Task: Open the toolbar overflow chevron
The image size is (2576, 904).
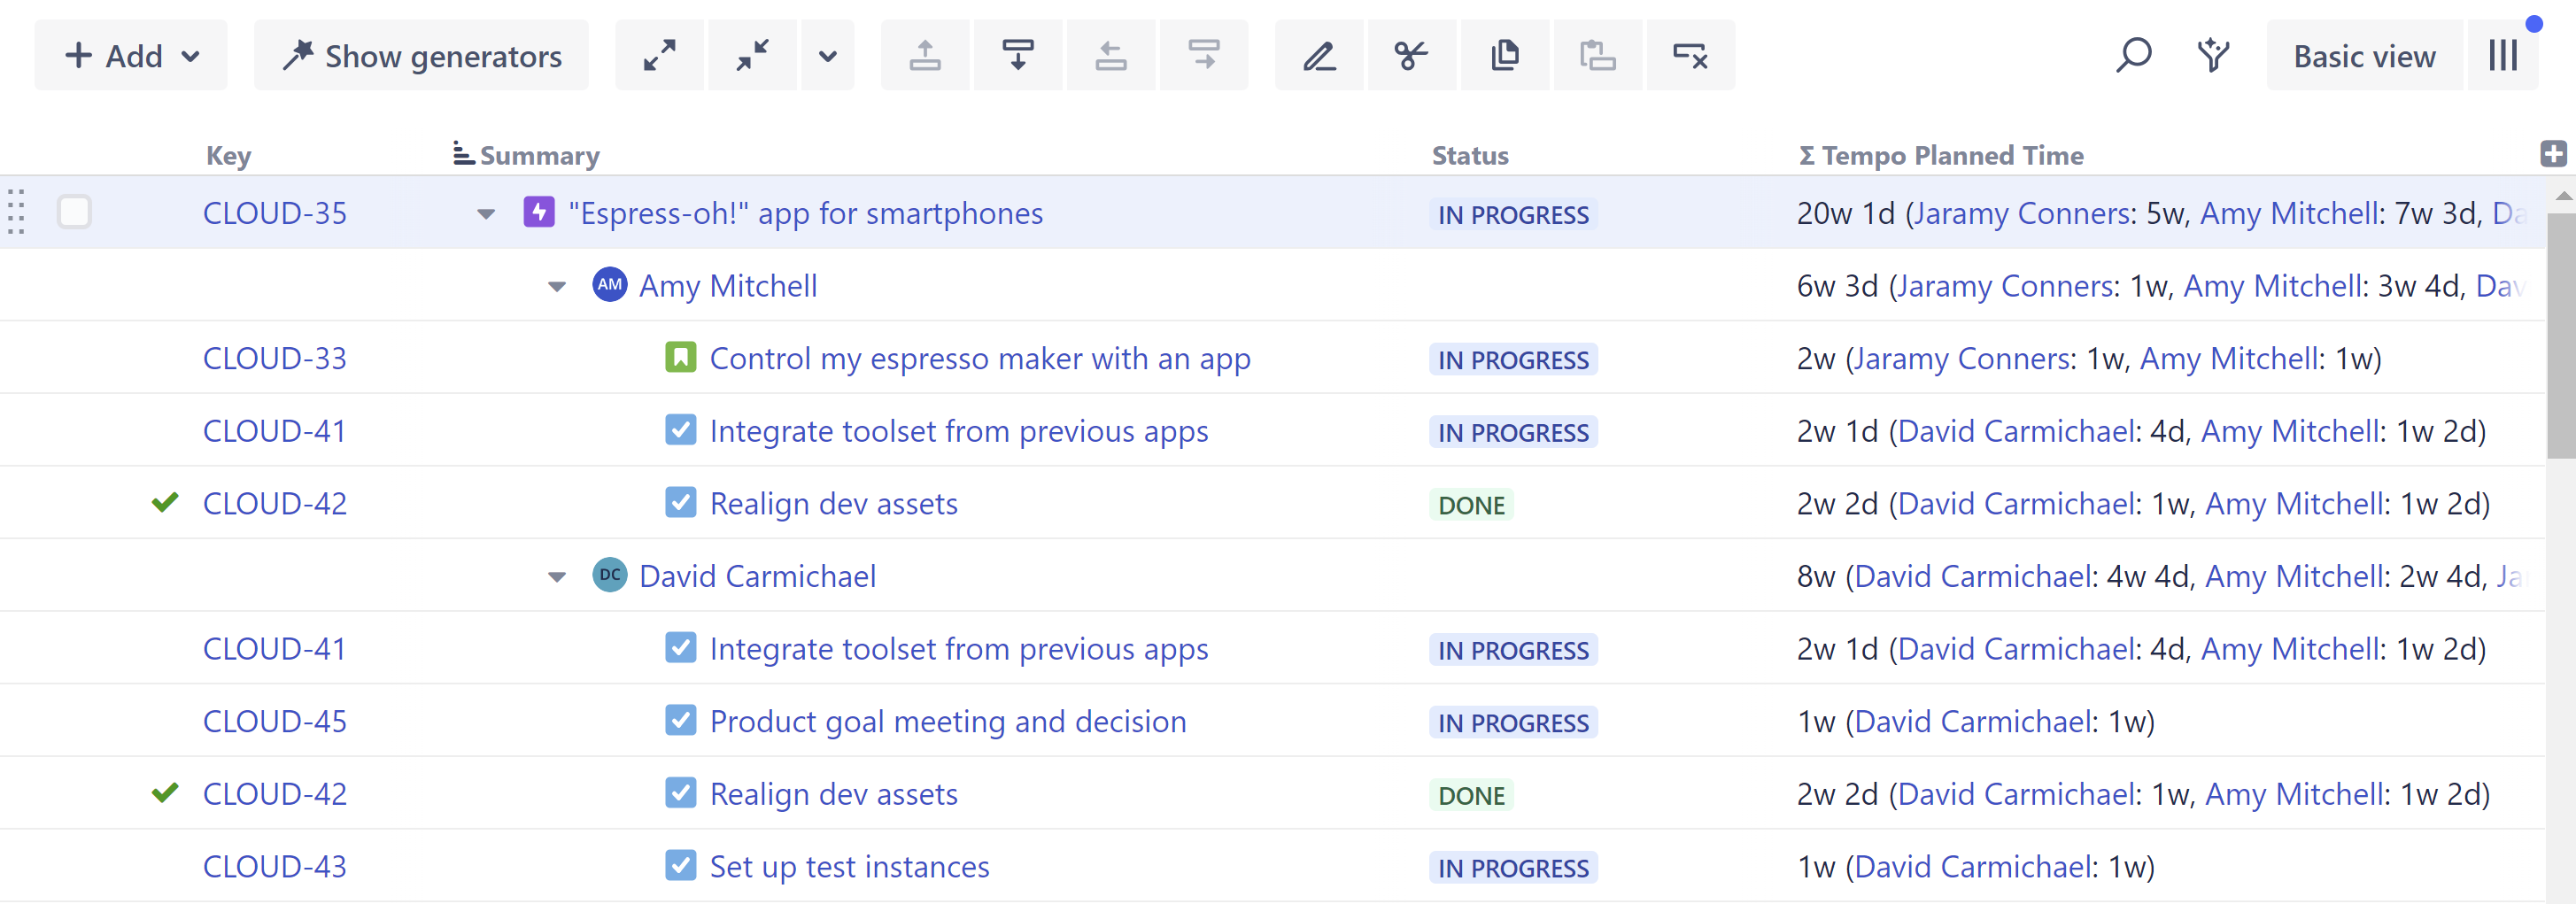Action: pos(828,55)
